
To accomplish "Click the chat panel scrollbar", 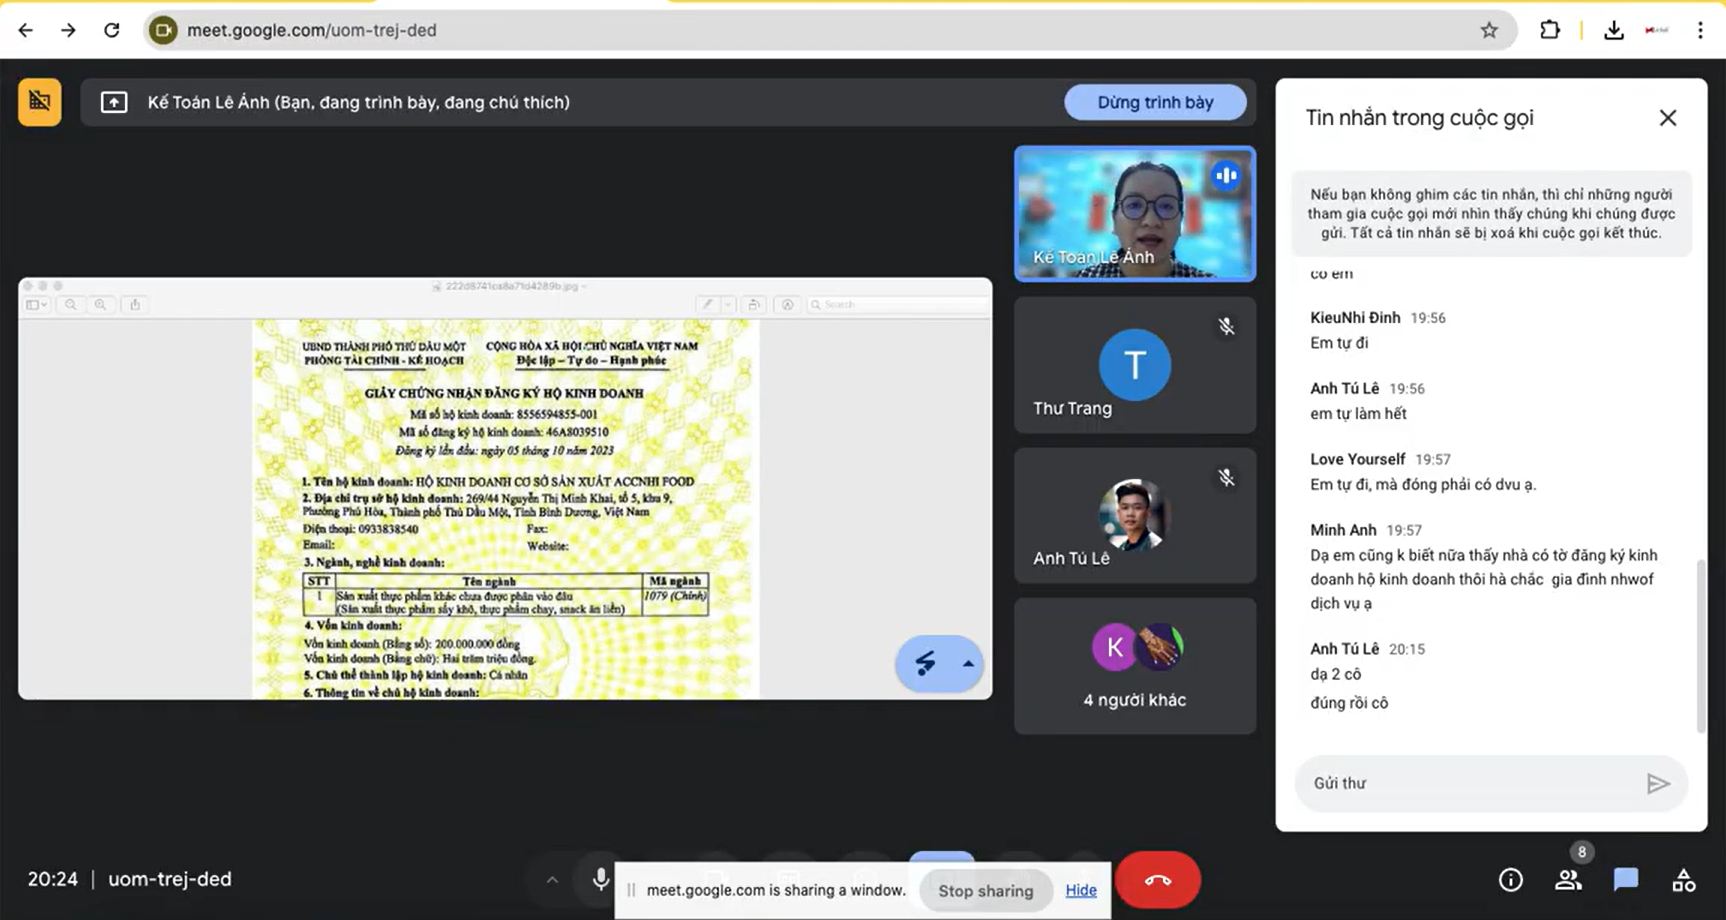I will (1700, 645).
